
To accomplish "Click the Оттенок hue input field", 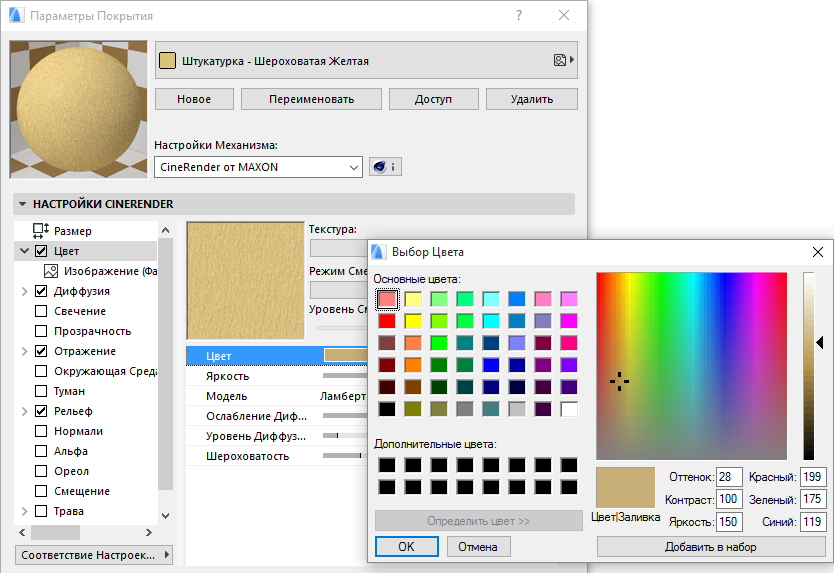I will coord(729,477).
